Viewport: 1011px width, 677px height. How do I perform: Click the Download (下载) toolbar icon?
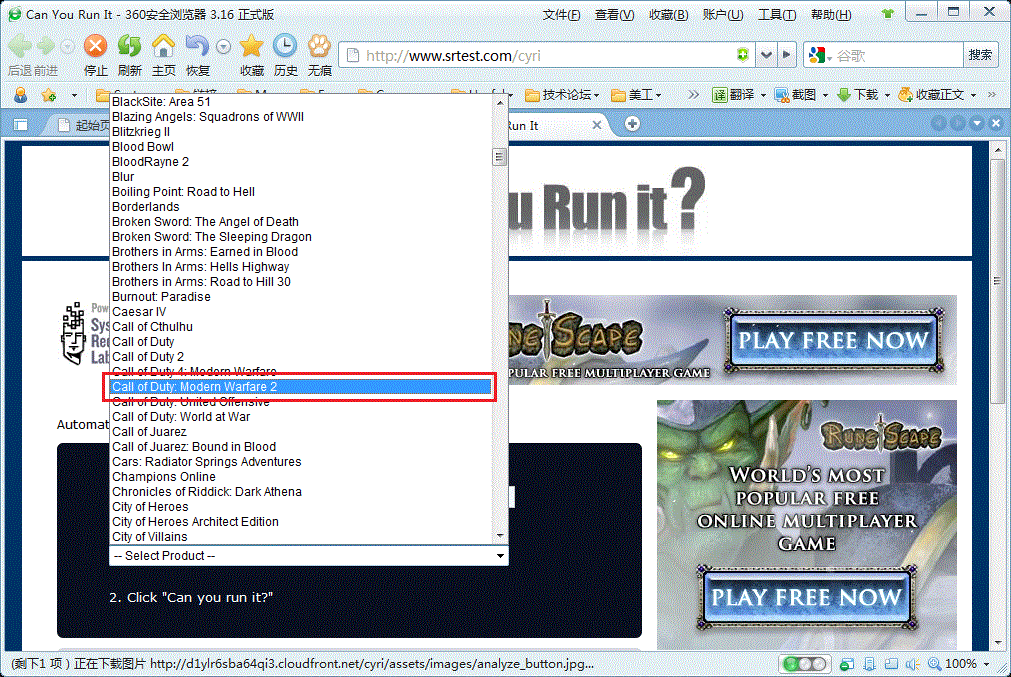pos(844,95)
